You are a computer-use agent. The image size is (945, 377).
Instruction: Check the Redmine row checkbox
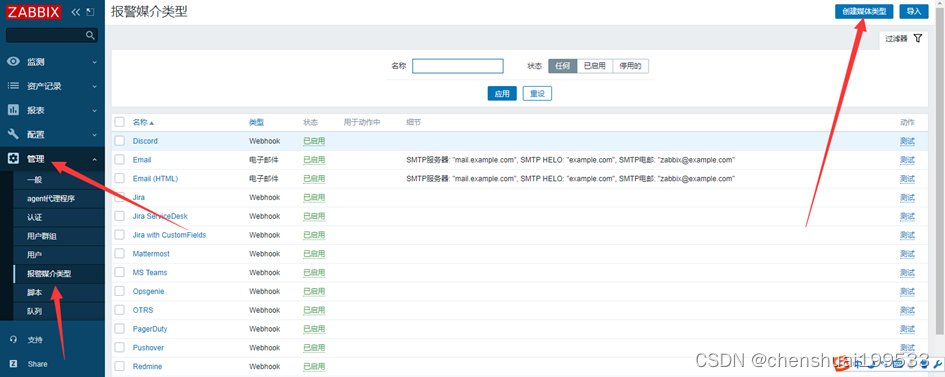coord(119,366)
